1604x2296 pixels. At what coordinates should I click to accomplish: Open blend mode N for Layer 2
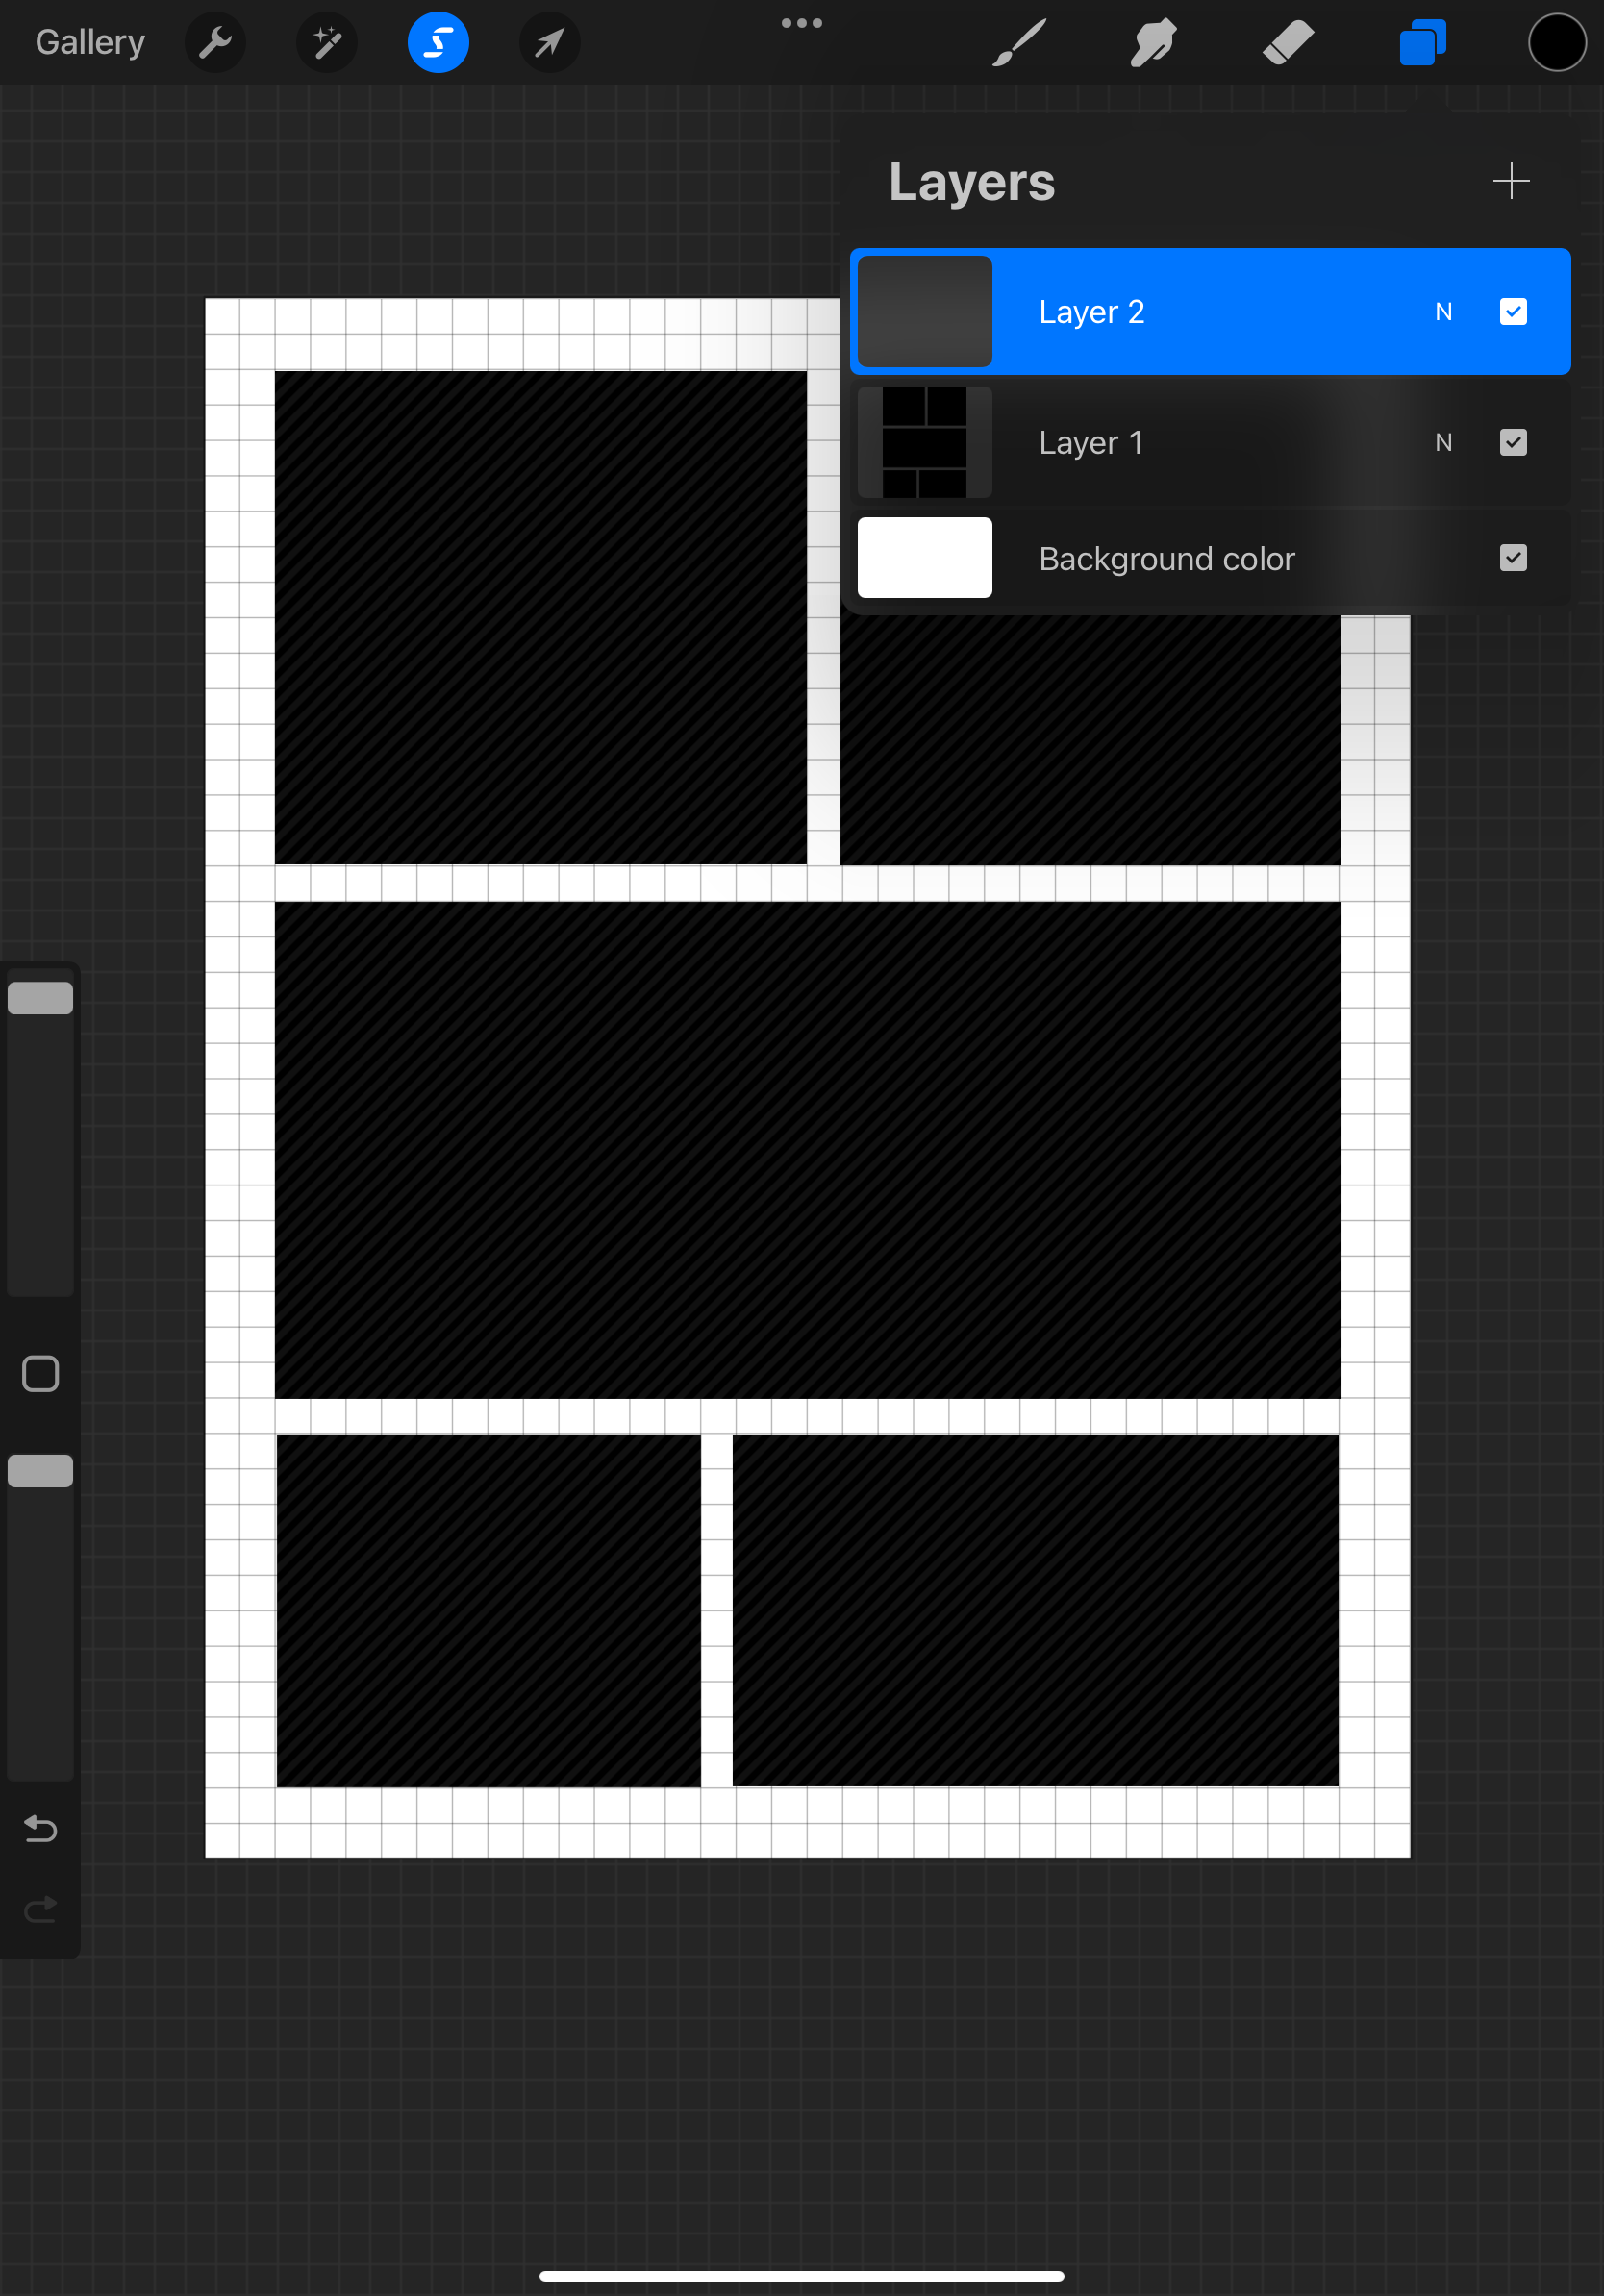pyautogui.click(x=1443, y=312)
